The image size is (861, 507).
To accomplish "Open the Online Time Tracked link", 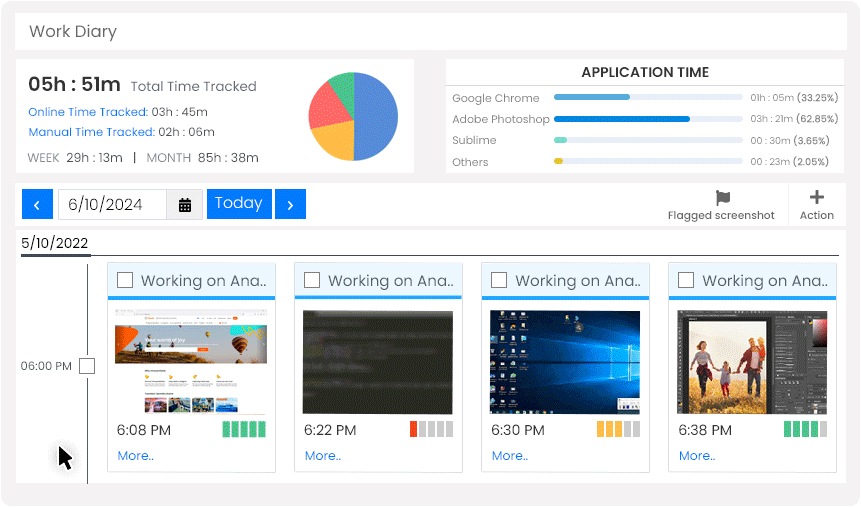I will pos(88,112).
